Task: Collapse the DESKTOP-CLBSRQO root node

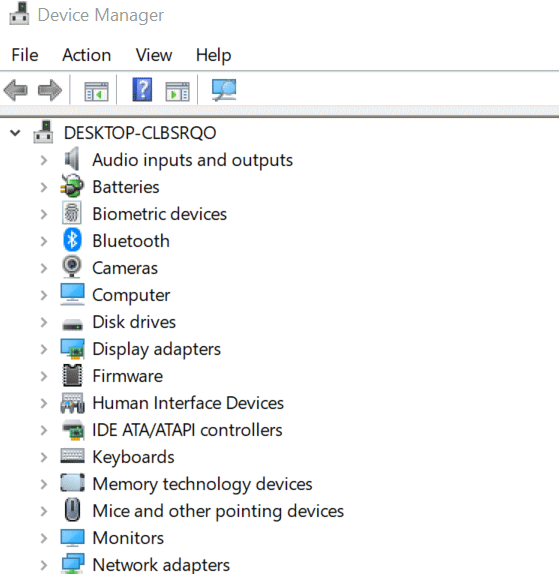Action: (x=15, y=133)
